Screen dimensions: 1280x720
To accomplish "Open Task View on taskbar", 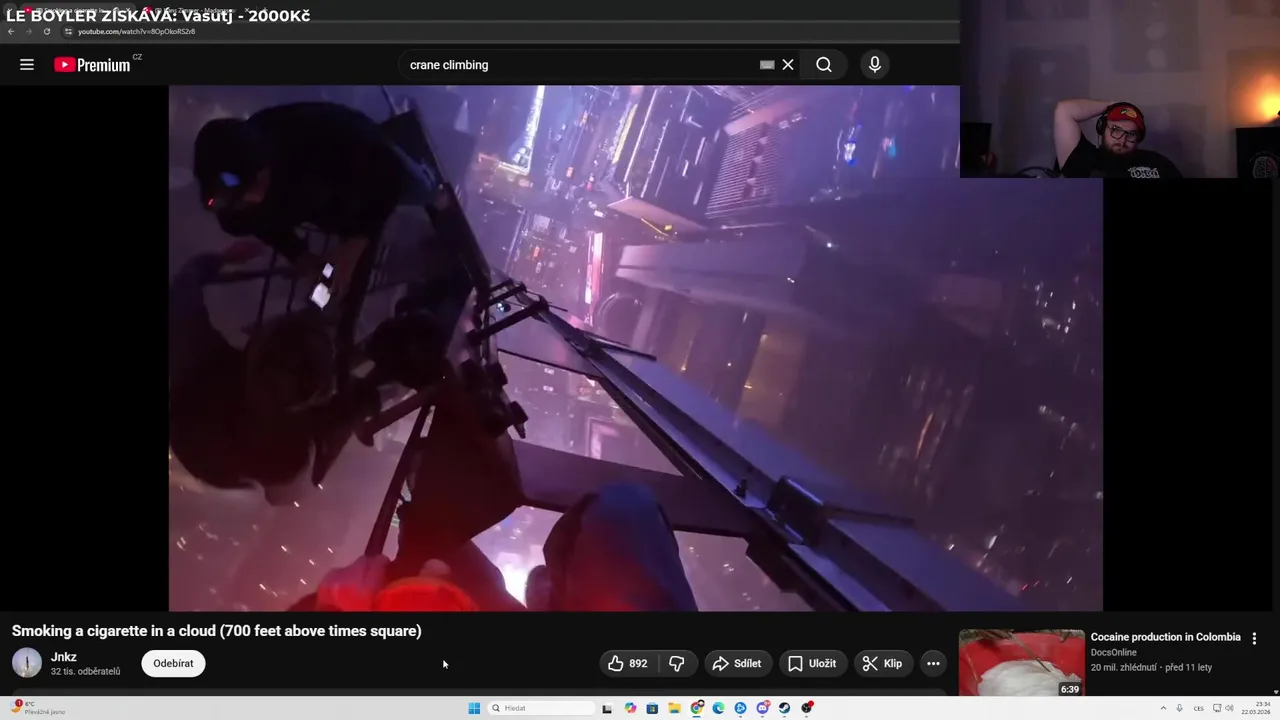I will 606,708.
